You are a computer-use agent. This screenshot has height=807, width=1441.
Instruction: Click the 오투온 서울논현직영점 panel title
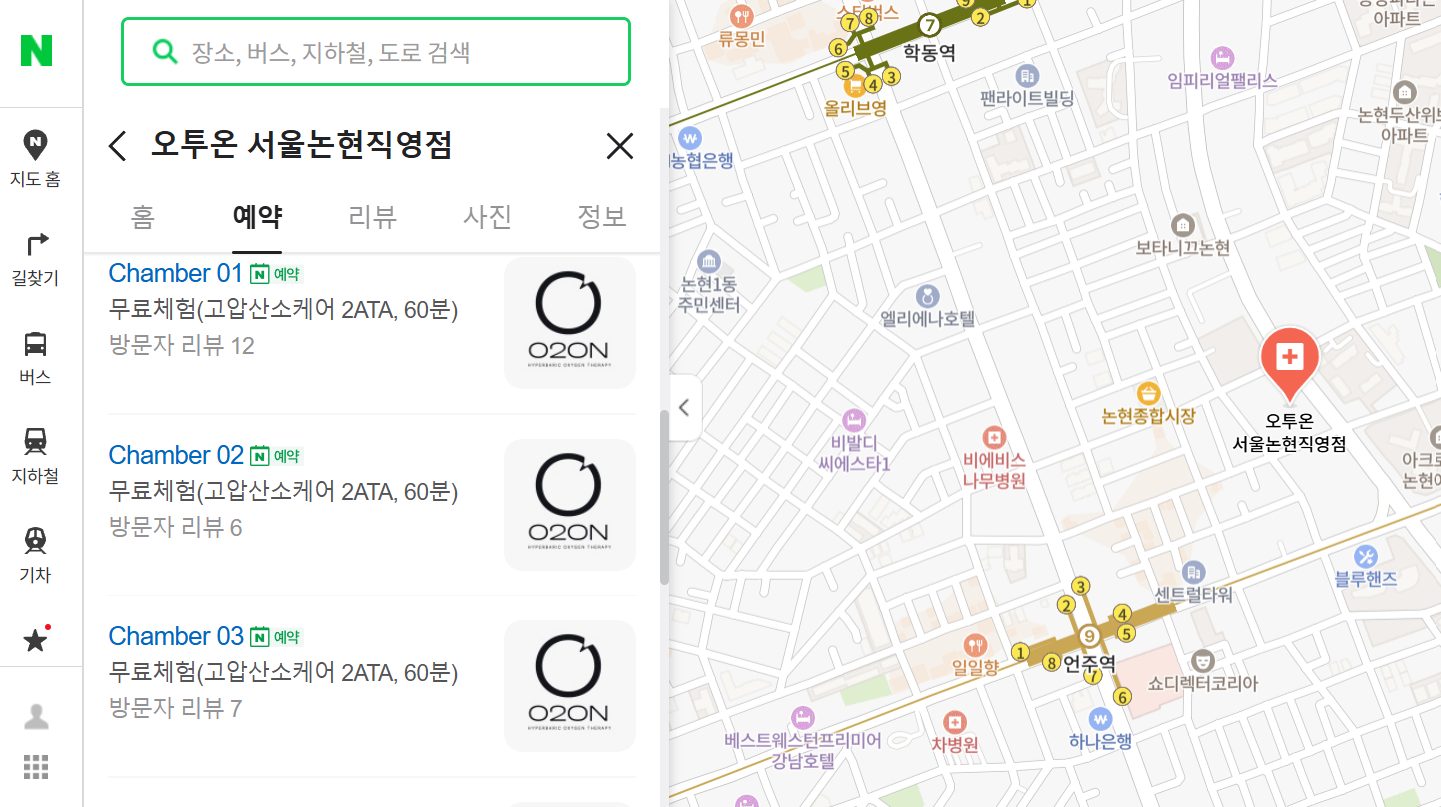(x=301, y=145)
